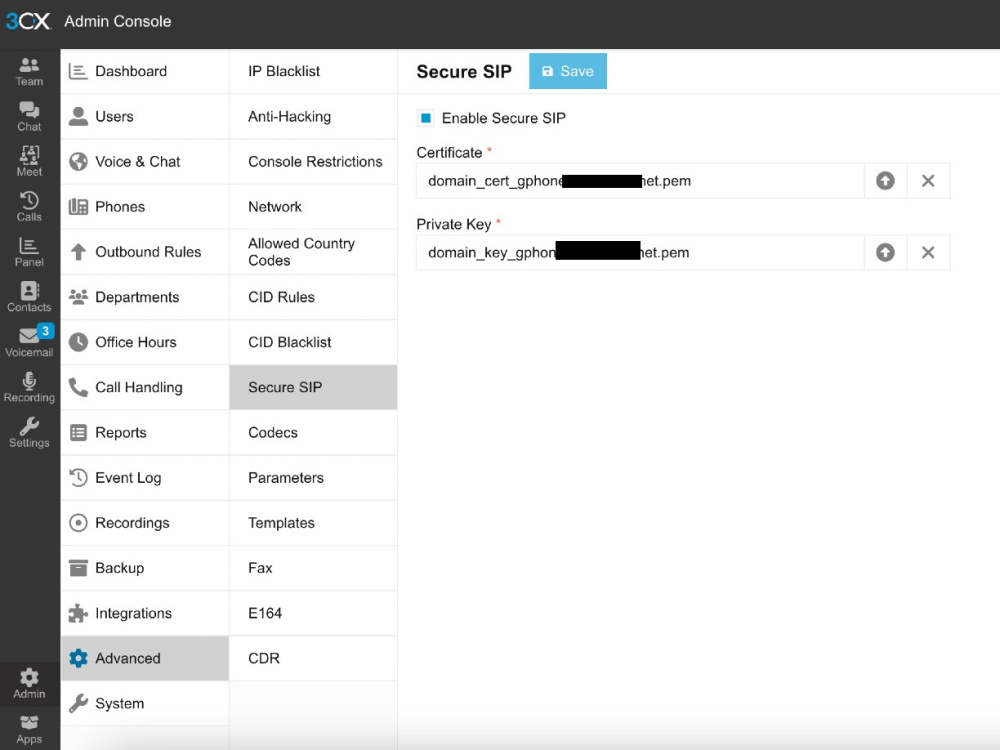This screenshot has width=1000, height=750.
Task: Open the Meet sidebar icon
Action: 29,161
